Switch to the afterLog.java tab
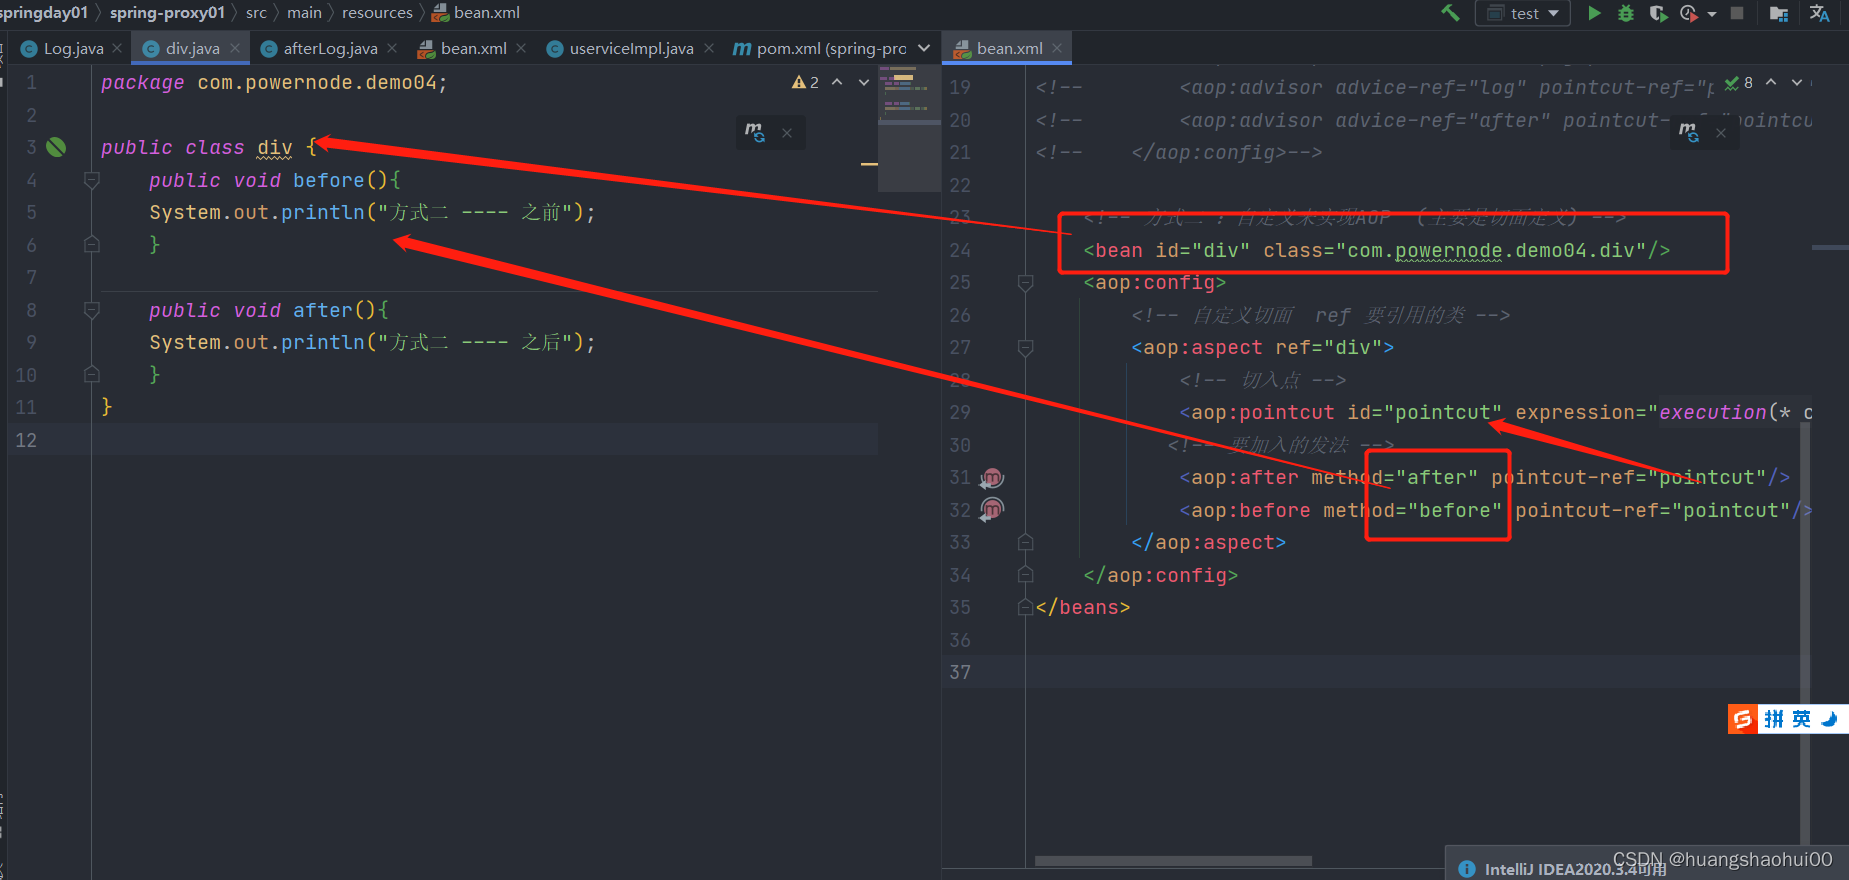This screenshot has width=1849, height=880. point(330,48)
